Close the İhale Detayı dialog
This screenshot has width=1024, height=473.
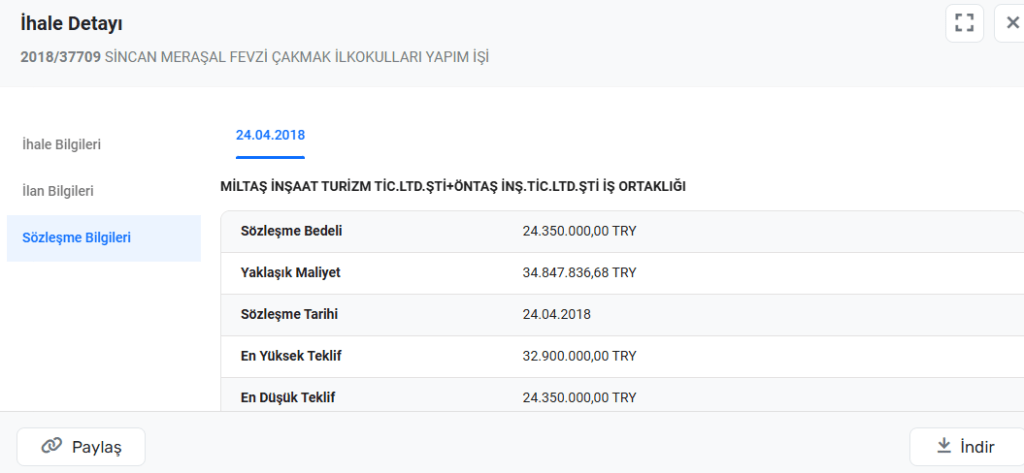point(1011,23)
